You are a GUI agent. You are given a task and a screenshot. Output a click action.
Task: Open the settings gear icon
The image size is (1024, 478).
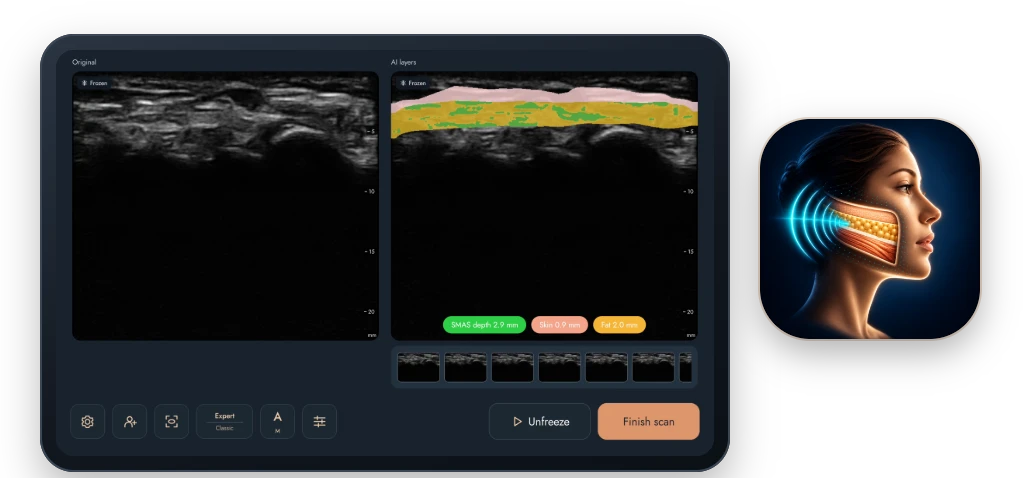(88, 422)
